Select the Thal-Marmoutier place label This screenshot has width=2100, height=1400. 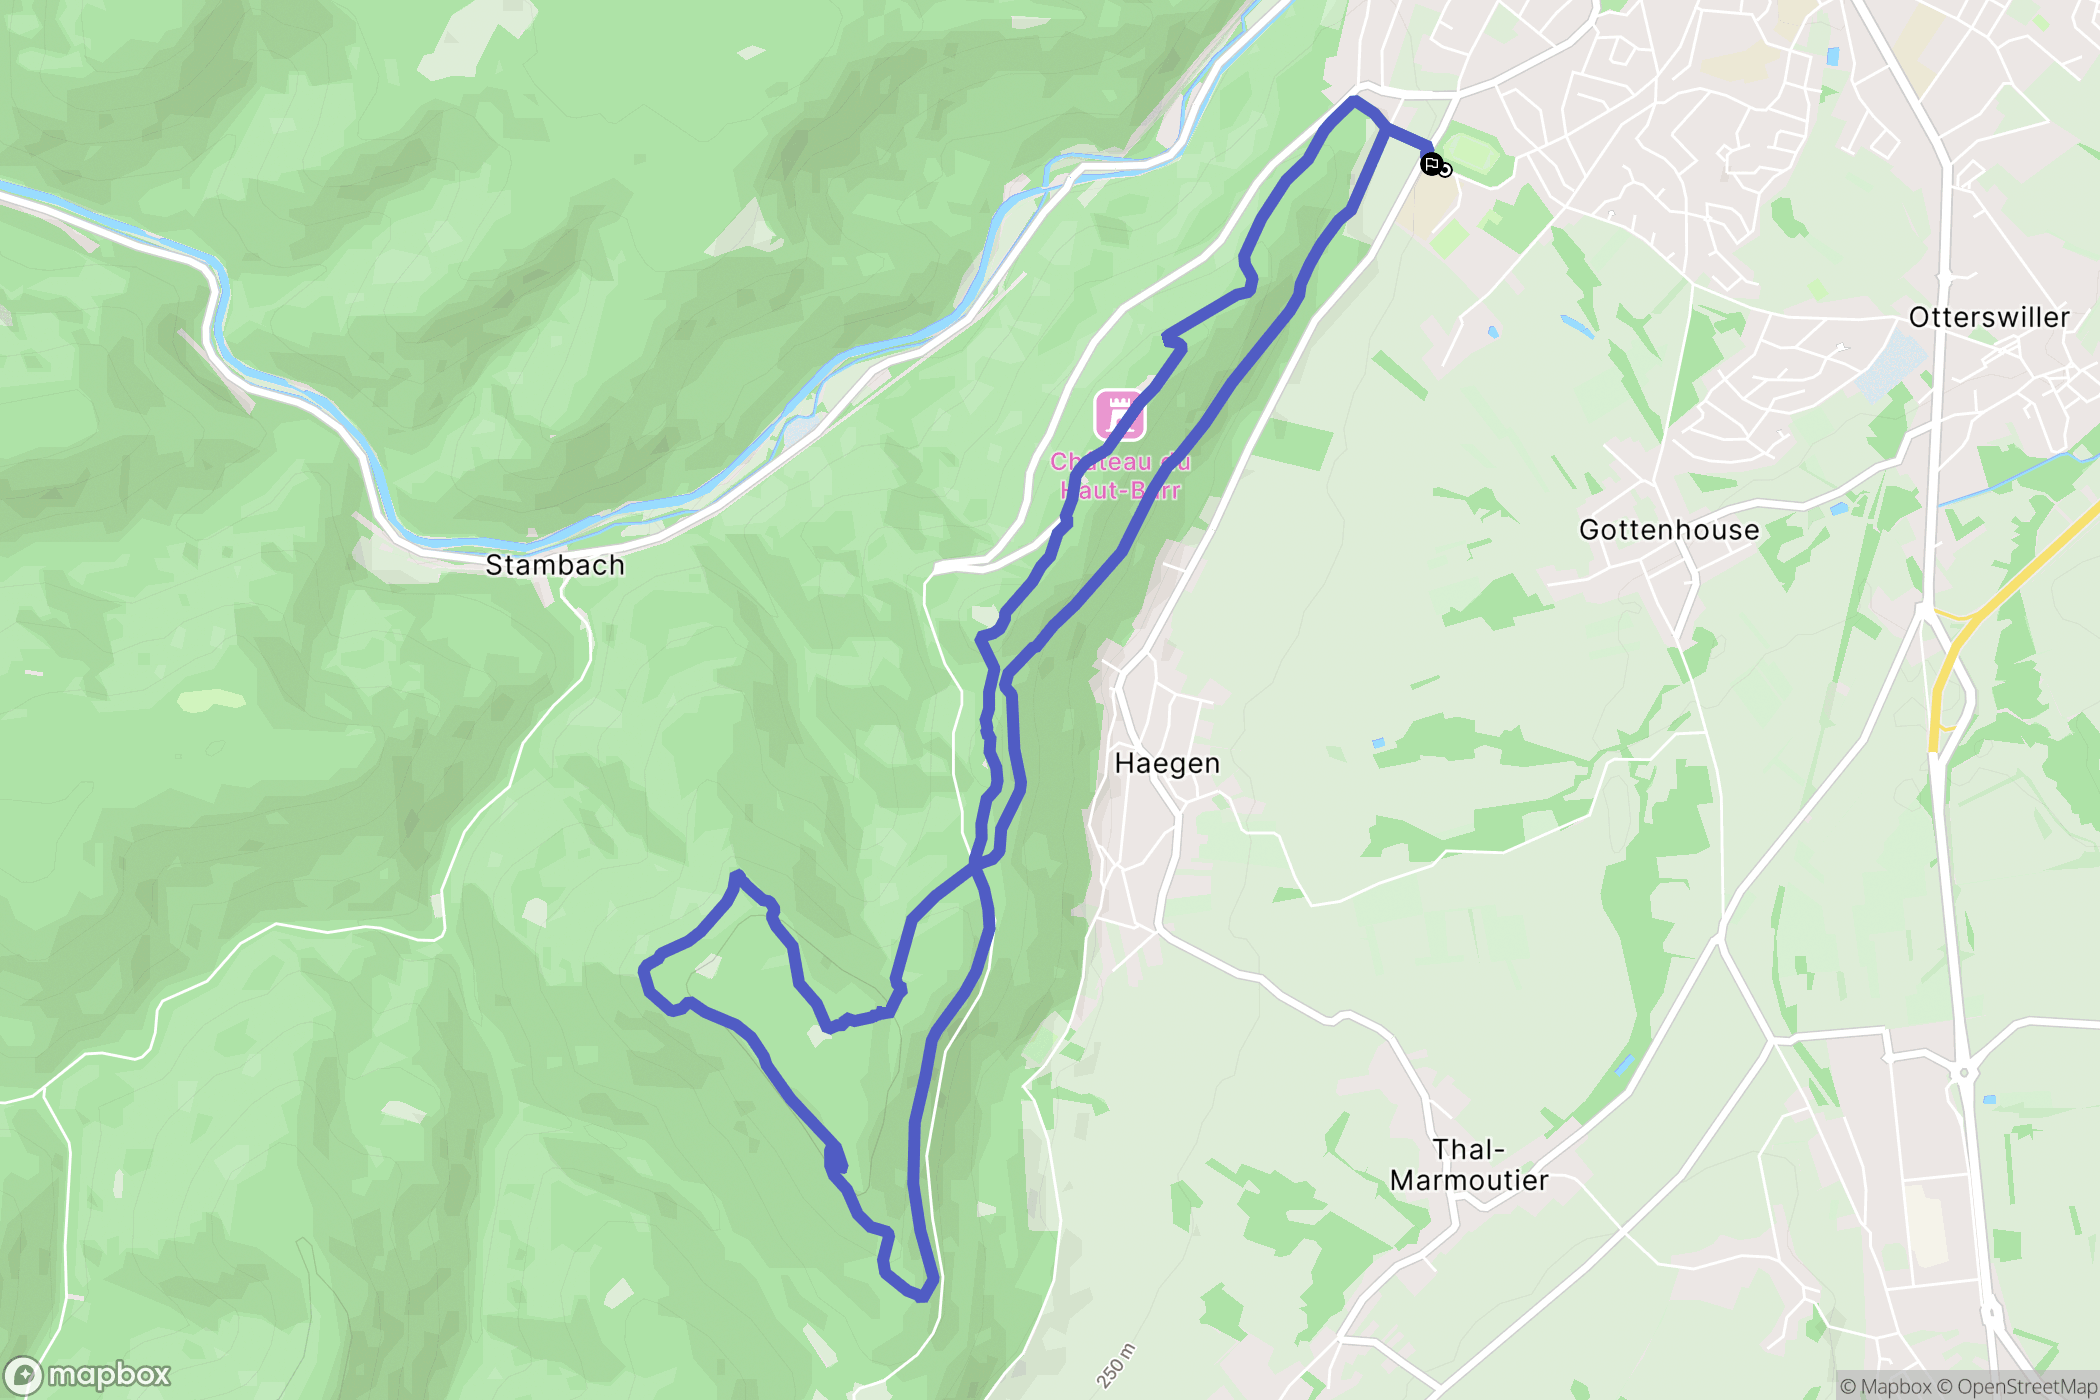(1469, 1165)
